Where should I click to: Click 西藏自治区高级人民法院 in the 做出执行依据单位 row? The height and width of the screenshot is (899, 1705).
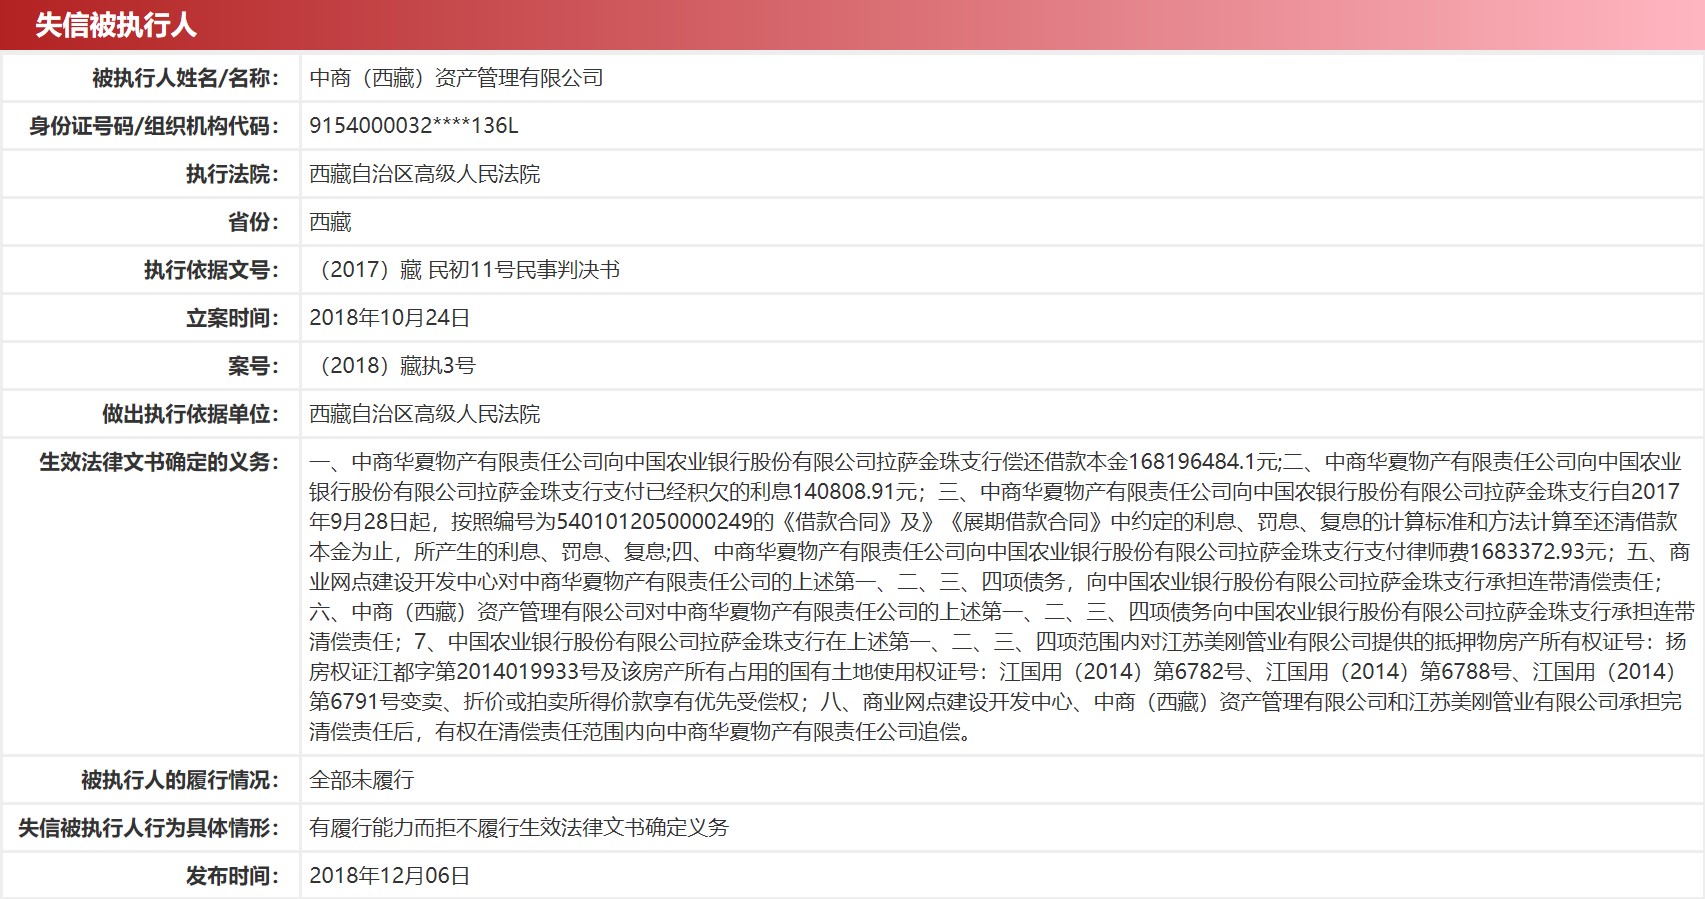(x=425, y=414)
